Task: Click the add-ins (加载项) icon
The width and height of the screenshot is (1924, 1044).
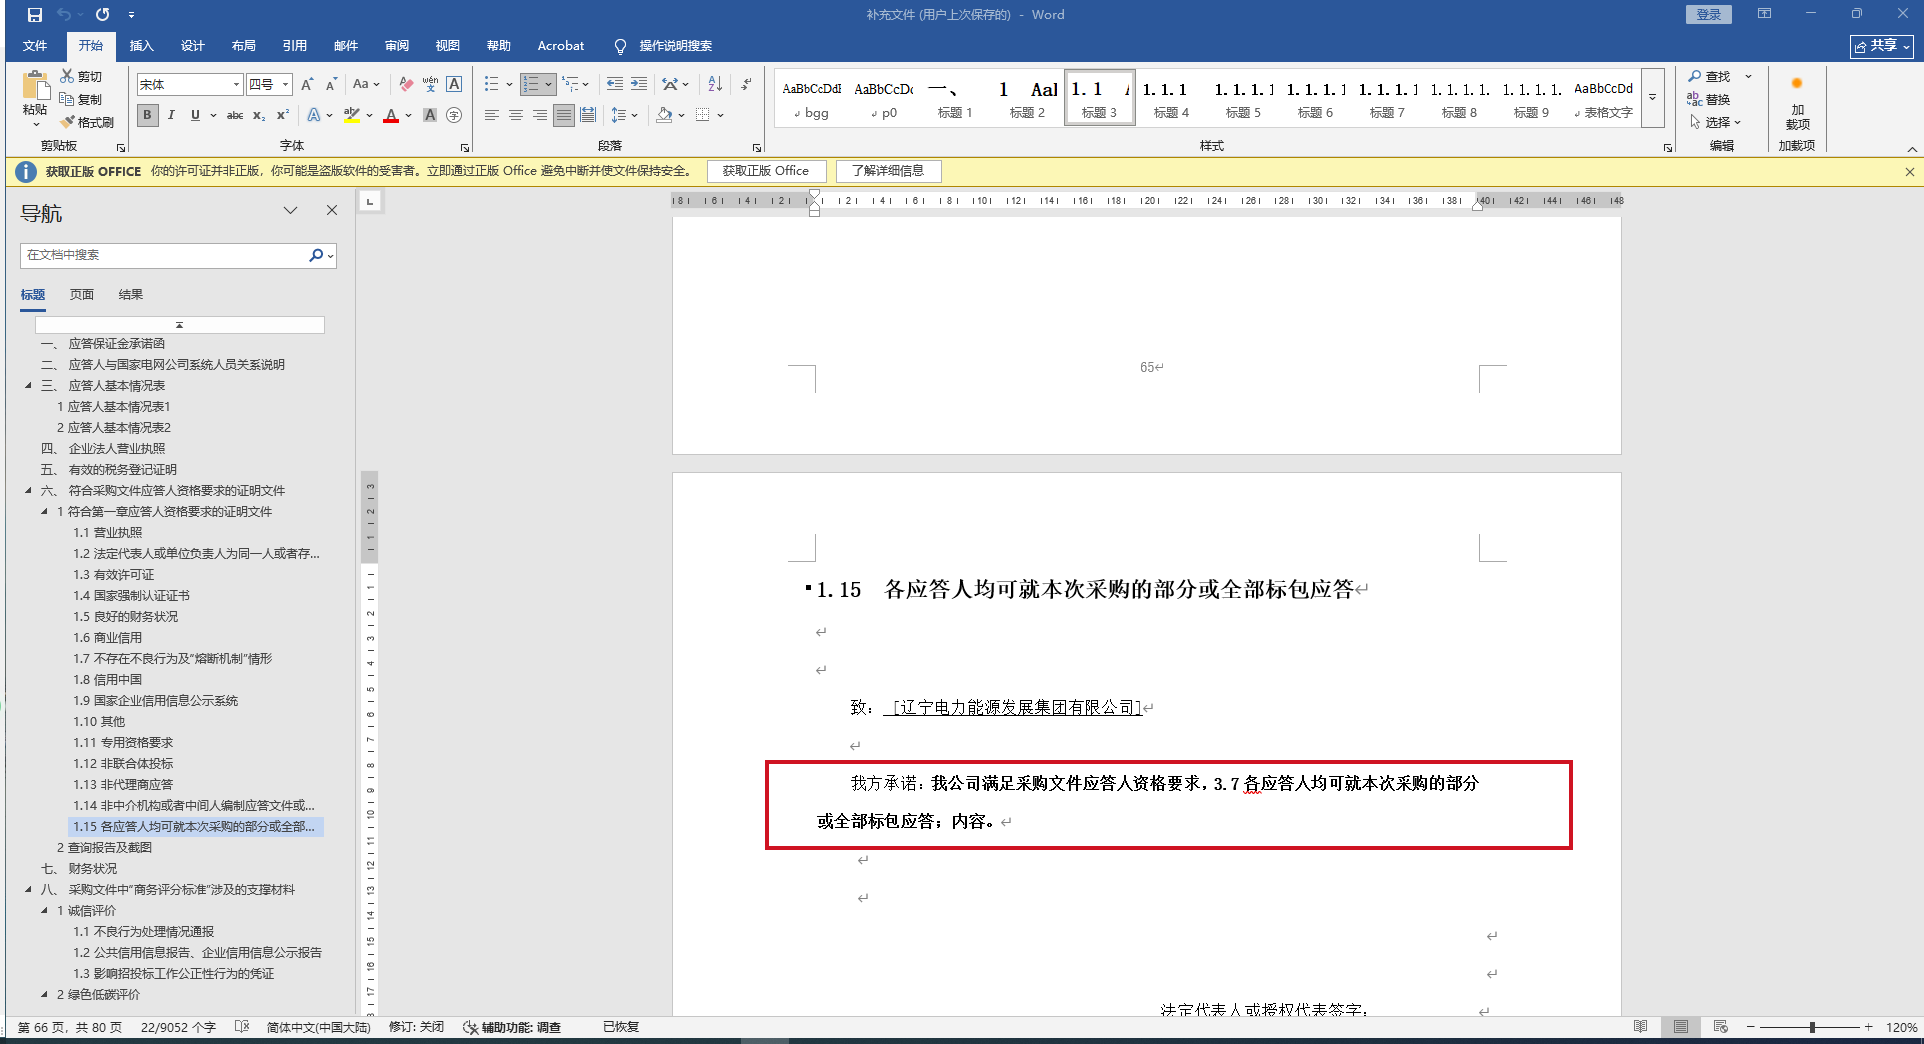Action: pyautogui.click(x=1797, y=84)
